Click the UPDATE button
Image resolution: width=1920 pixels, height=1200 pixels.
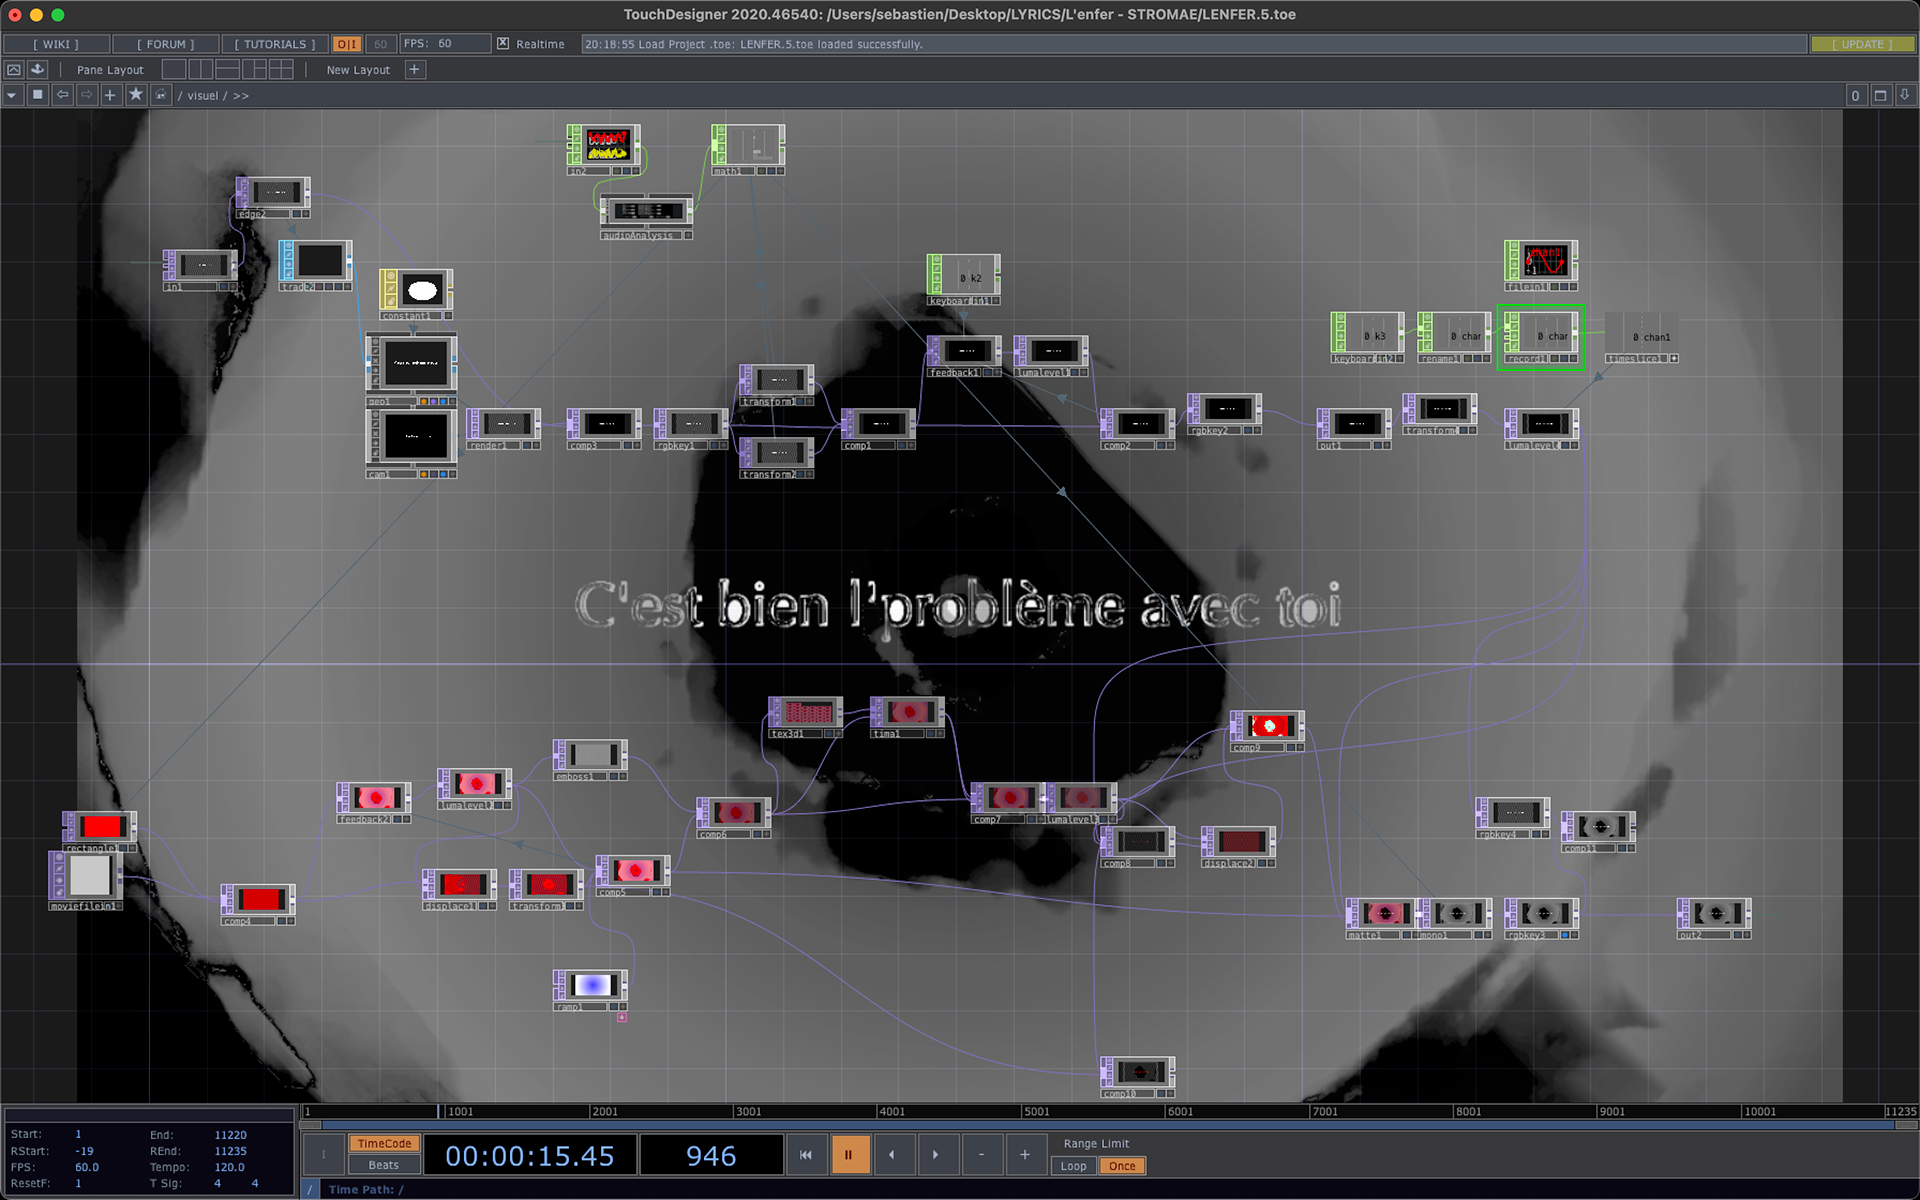click(1862, 44)
